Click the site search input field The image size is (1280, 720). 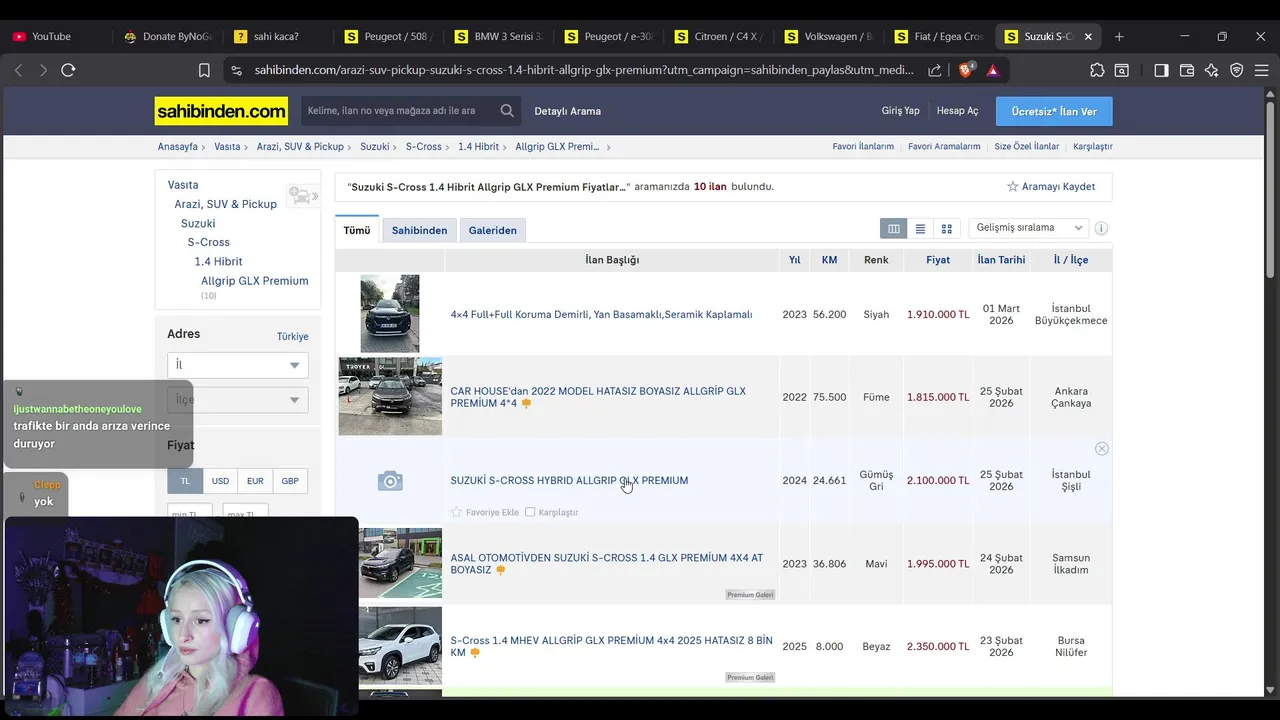pos(400,111)
